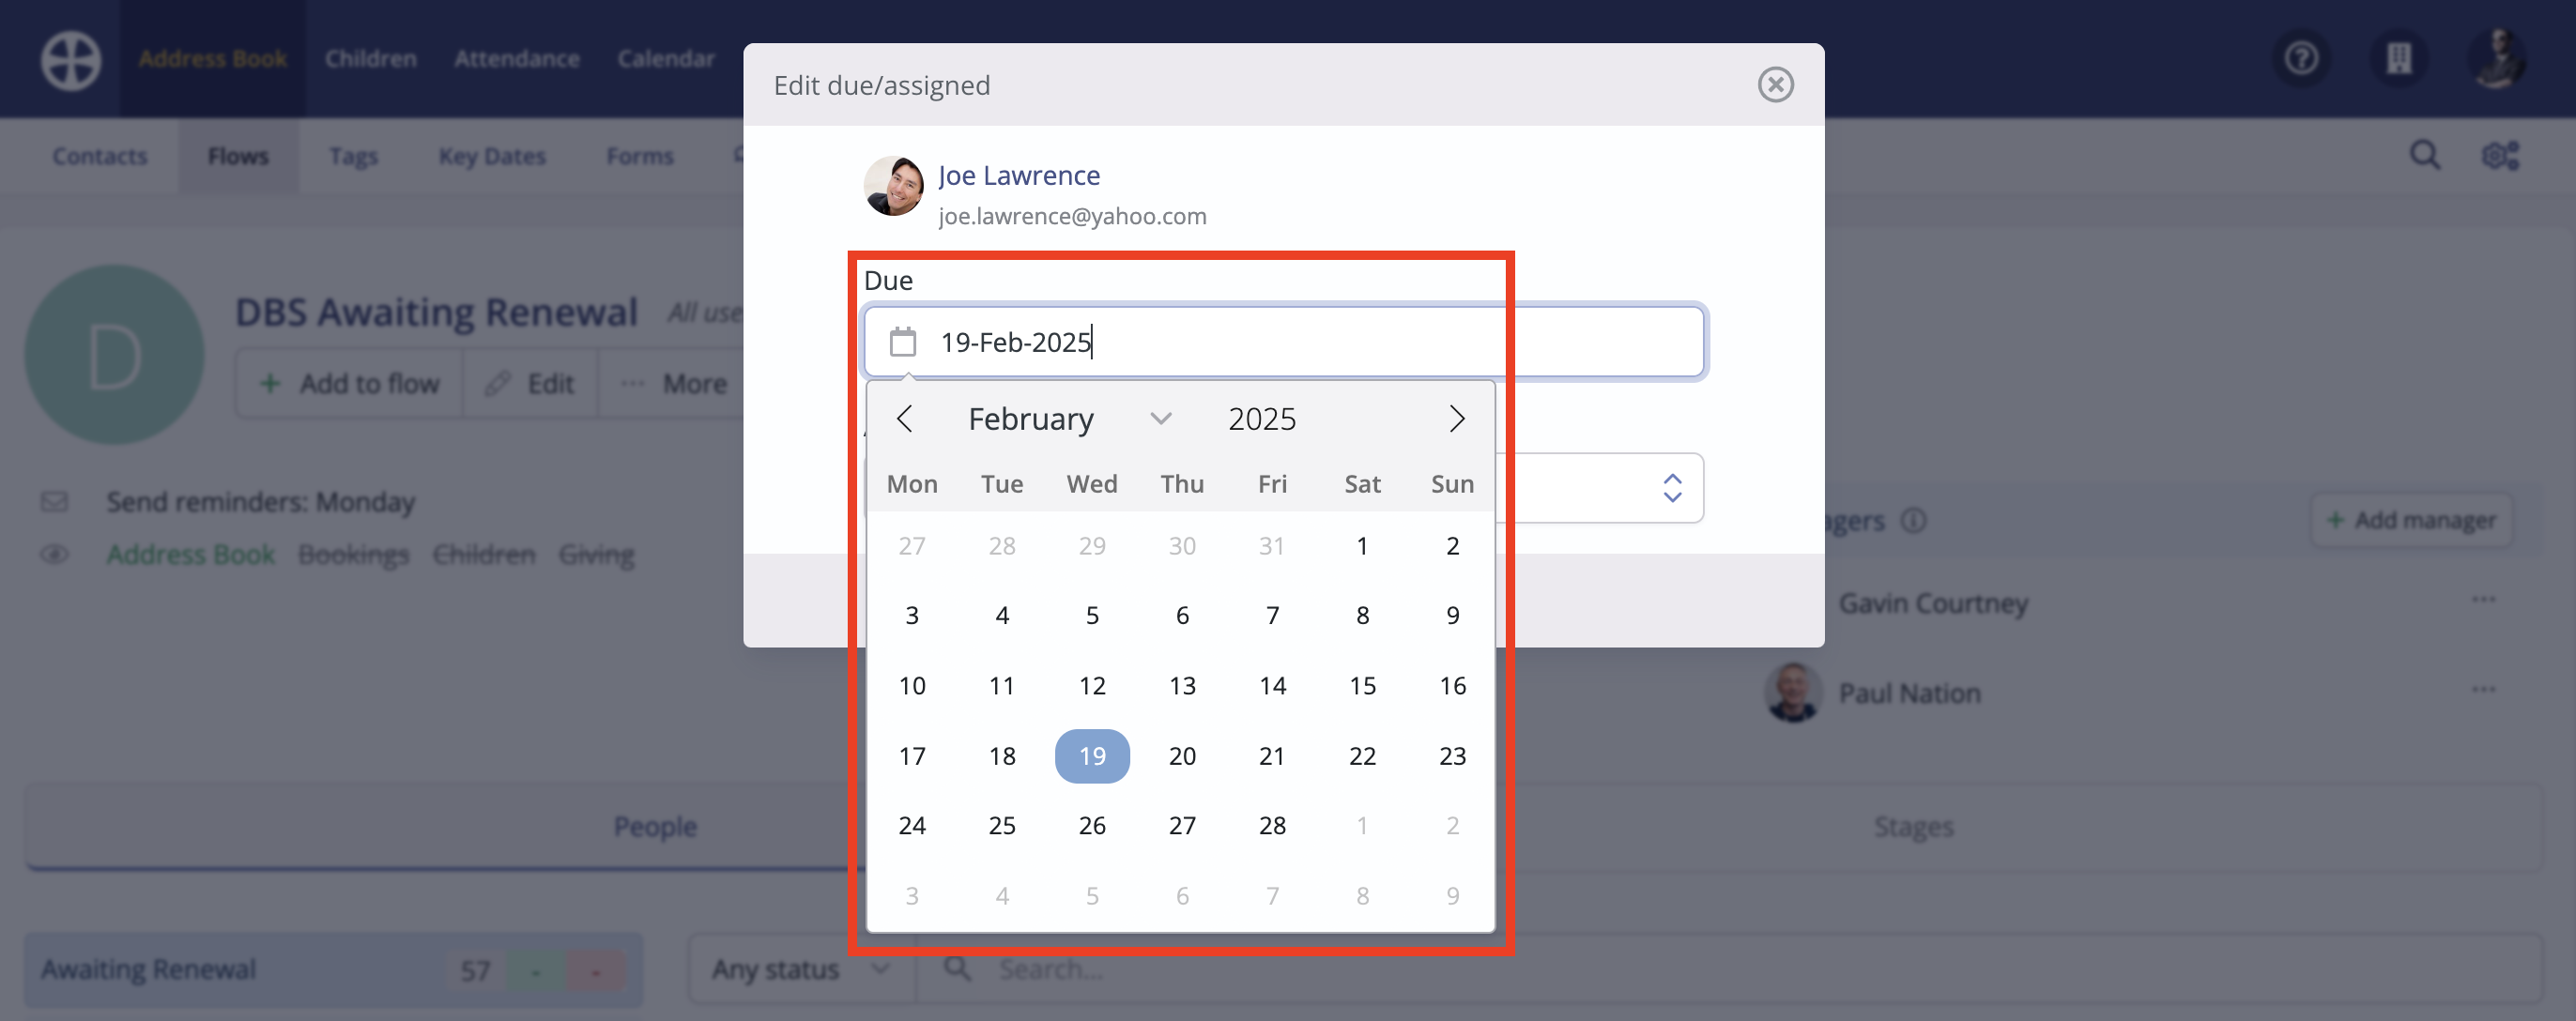Viewport: 2576px width, 1021px height.
Task: Go to next month in date picker
Action: [x=1456, y=419]
